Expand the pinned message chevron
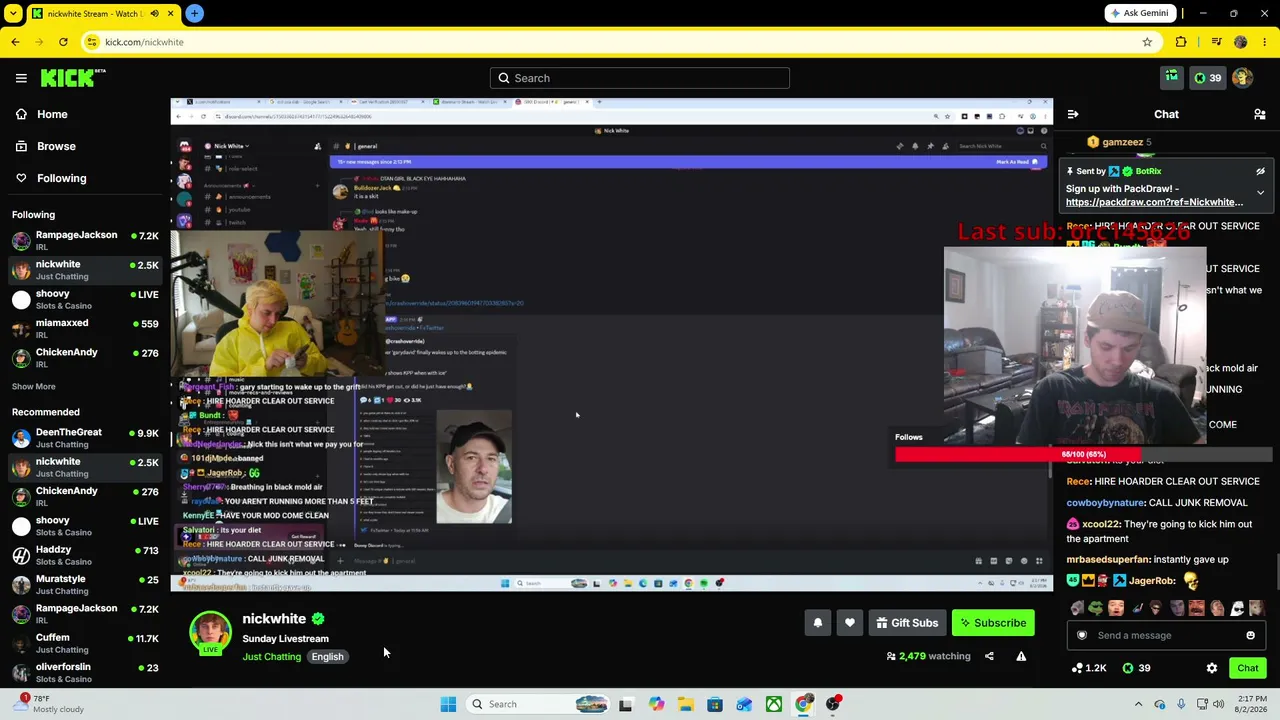The height and width of the screenshot is (720, 1280). (1260, 192)
